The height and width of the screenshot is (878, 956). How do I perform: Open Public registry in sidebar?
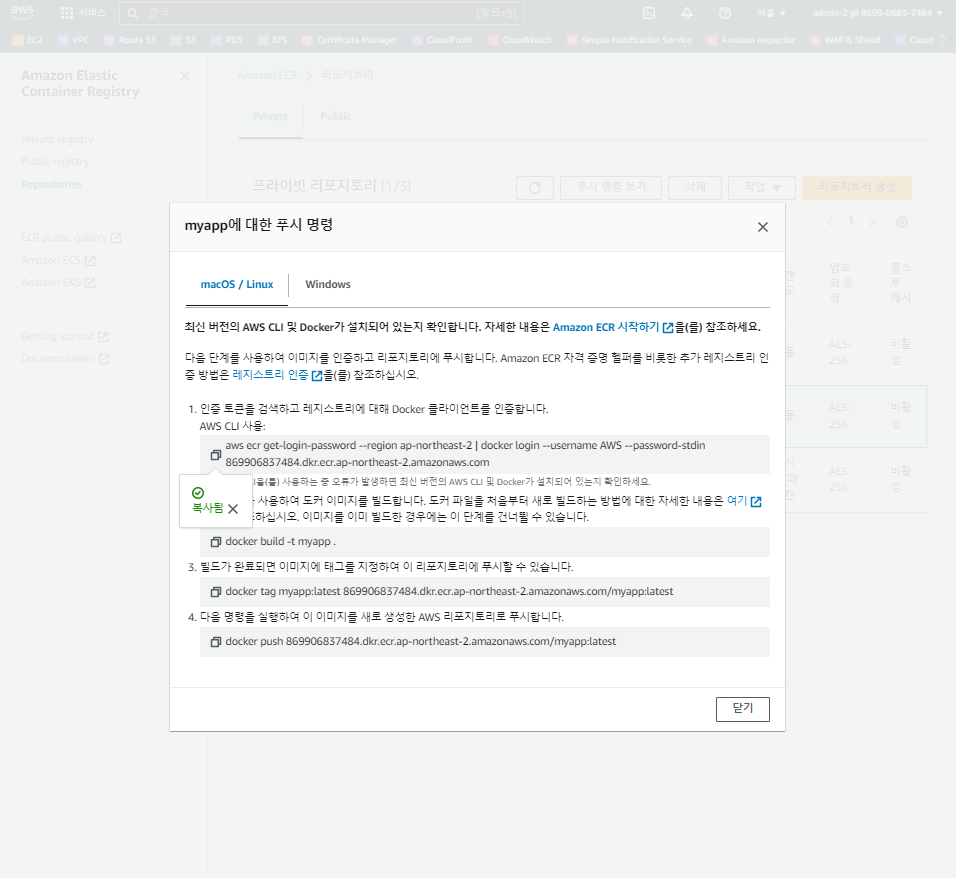point(55,162)
